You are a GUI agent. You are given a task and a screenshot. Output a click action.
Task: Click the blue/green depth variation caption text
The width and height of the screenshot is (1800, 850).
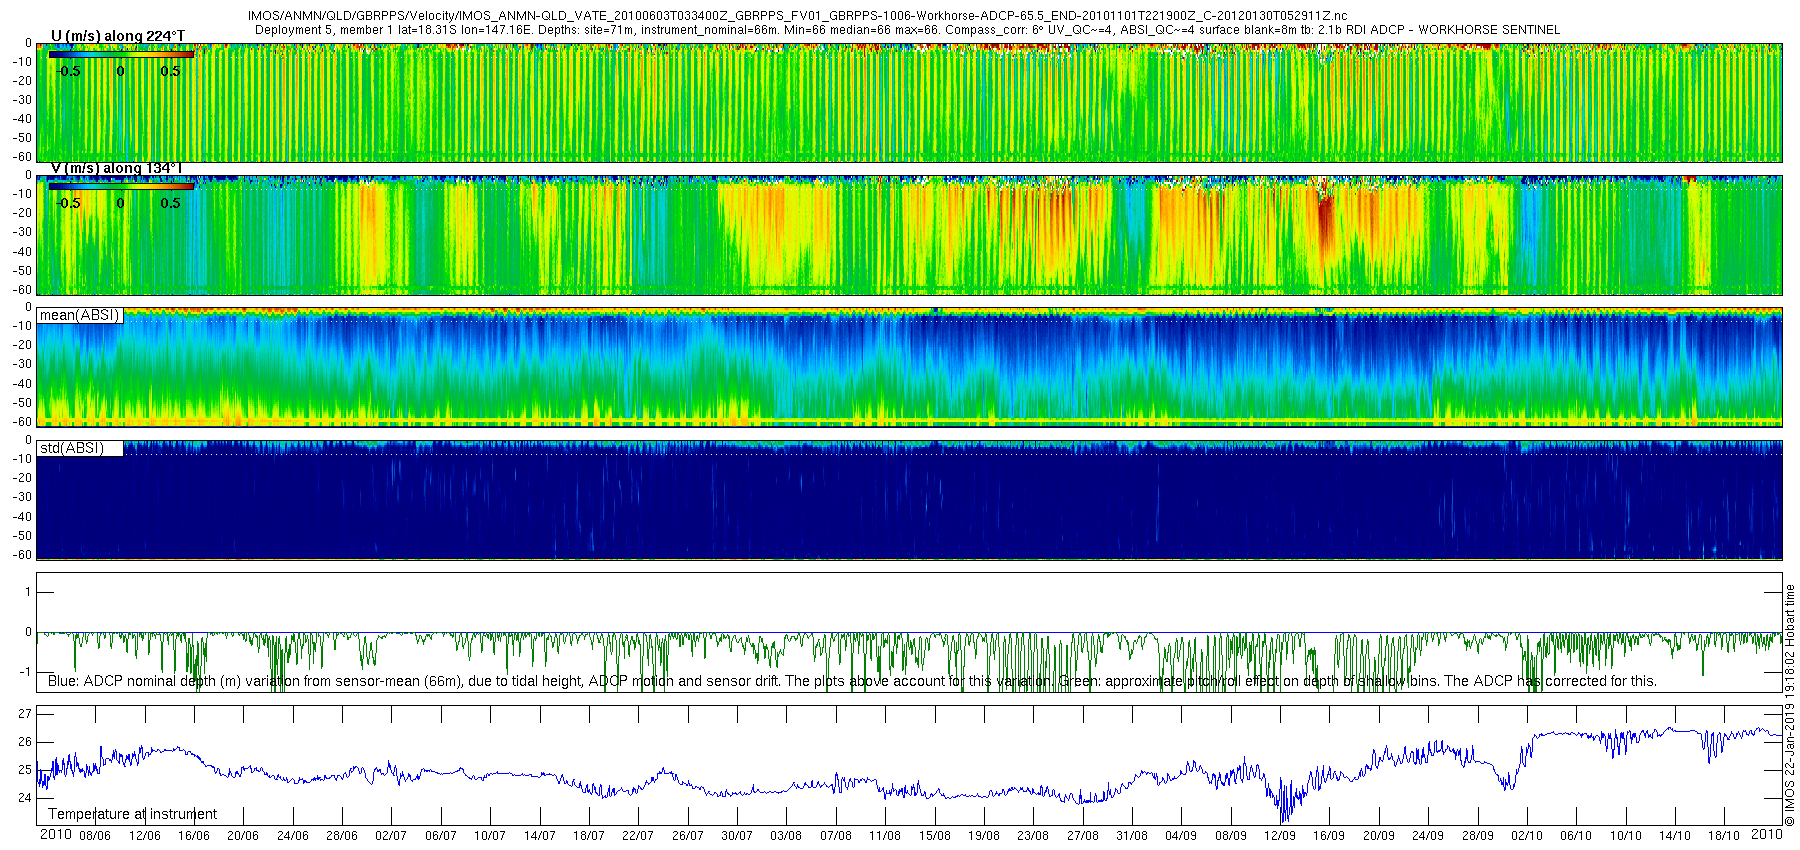[x=852, y=681]
